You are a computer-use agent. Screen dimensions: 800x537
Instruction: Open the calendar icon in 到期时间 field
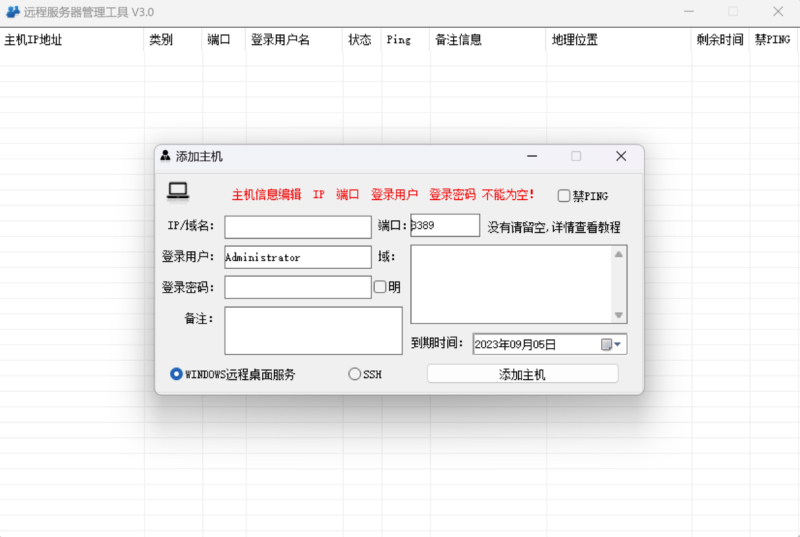pyautogui.click(x=606, y=344)
